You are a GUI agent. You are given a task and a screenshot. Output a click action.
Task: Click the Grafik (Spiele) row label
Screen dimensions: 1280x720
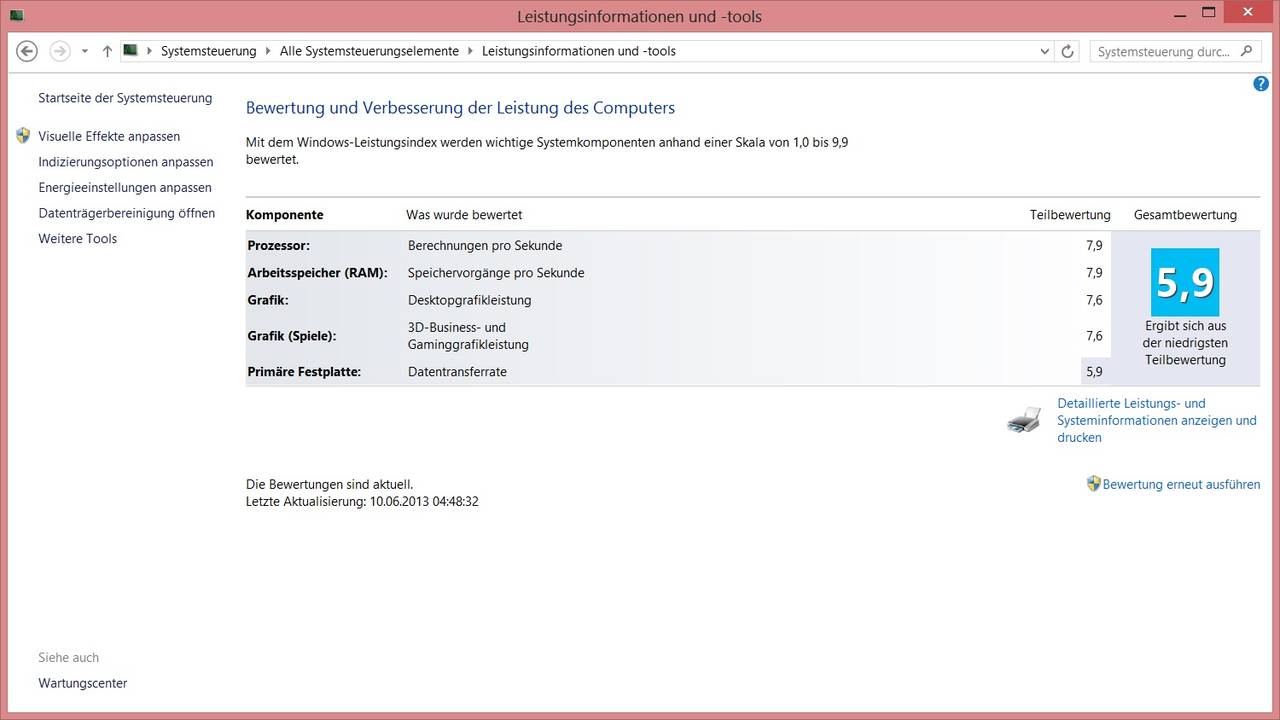tap(292, 336)
